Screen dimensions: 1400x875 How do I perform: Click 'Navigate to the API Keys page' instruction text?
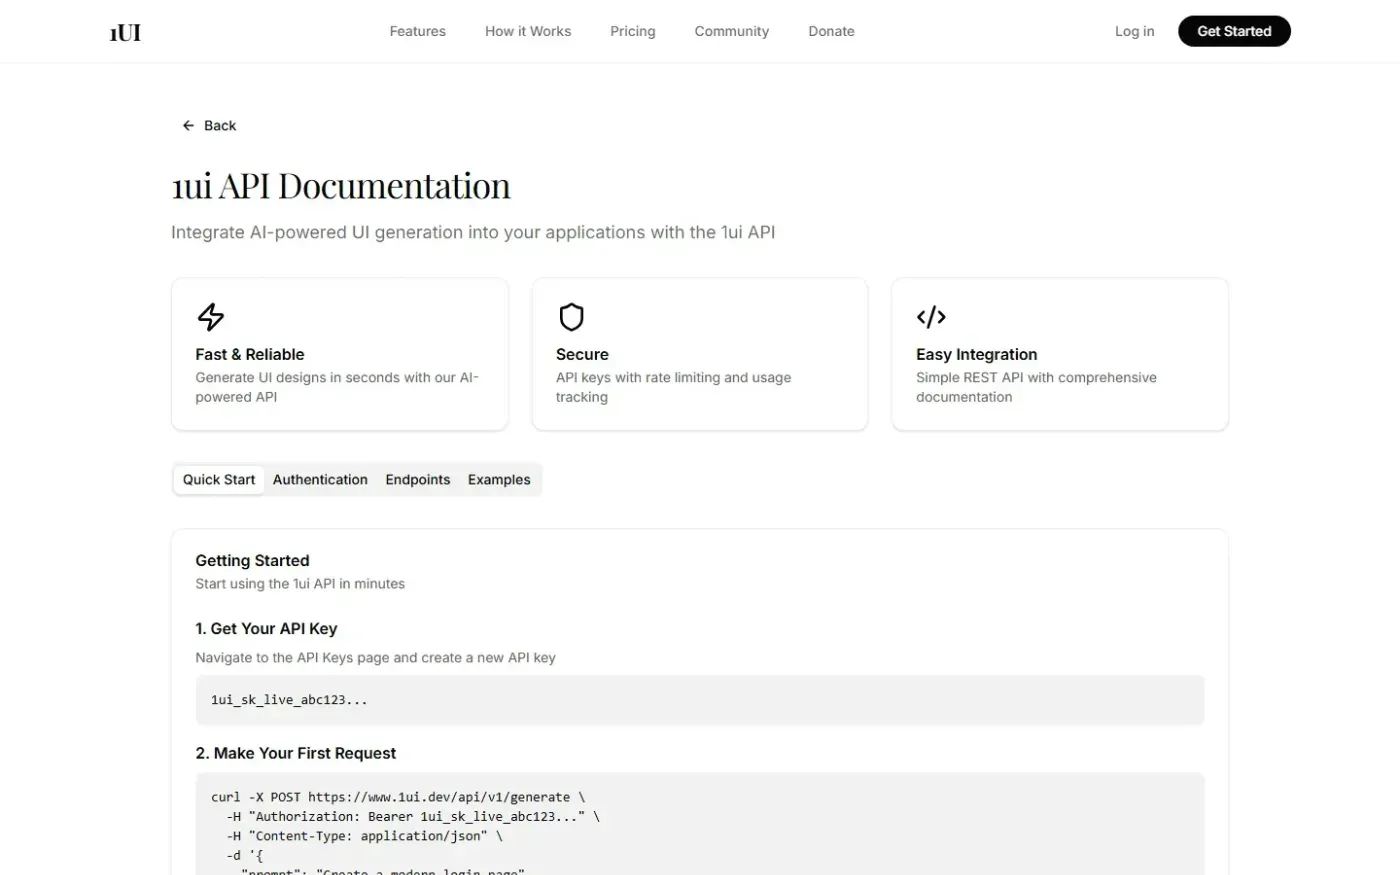(x=375, y=658)
